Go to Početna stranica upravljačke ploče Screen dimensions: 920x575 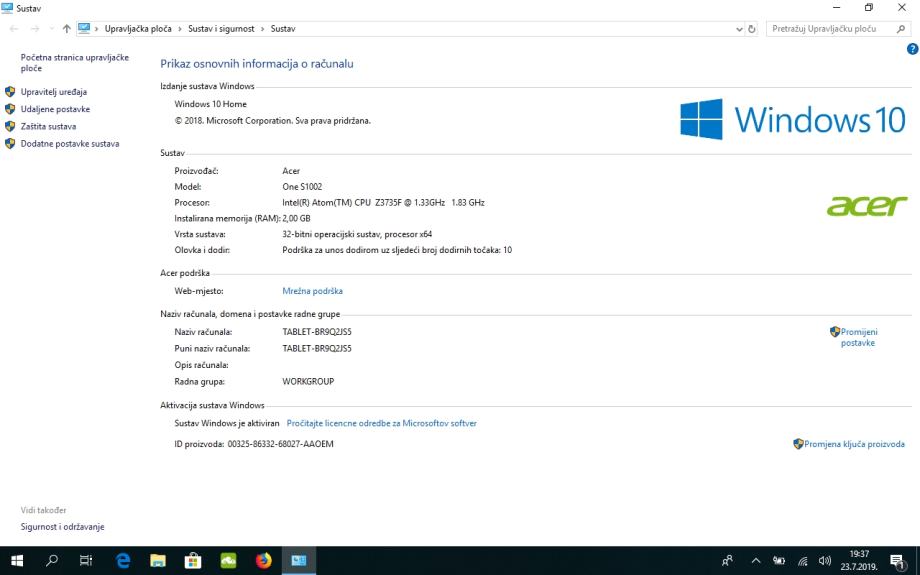[x=75, y=63]
